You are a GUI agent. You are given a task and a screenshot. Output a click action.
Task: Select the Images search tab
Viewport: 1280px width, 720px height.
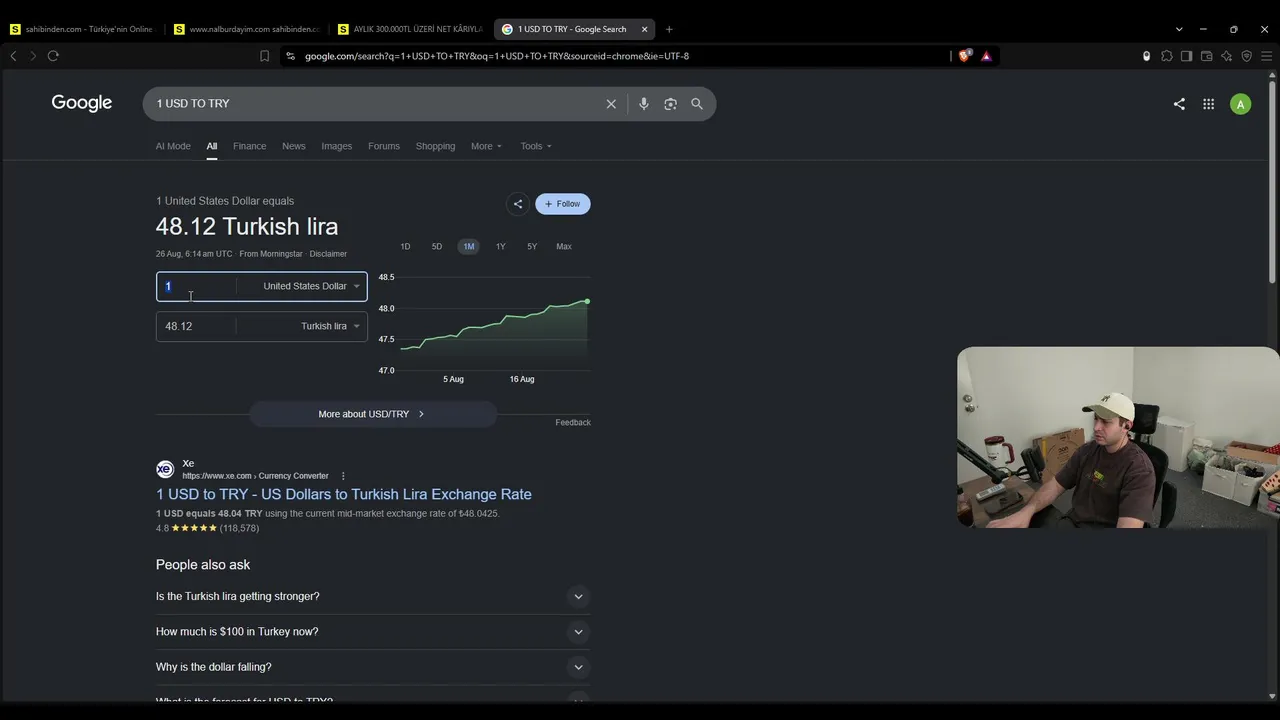tap(337, 146)
